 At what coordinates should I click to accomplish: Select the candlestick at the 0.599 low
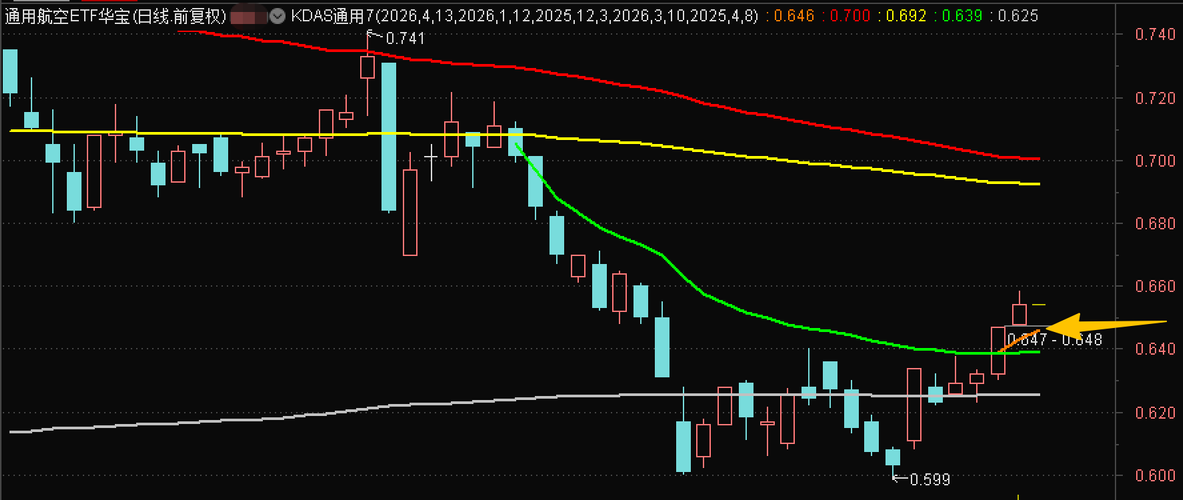(893, 457)
